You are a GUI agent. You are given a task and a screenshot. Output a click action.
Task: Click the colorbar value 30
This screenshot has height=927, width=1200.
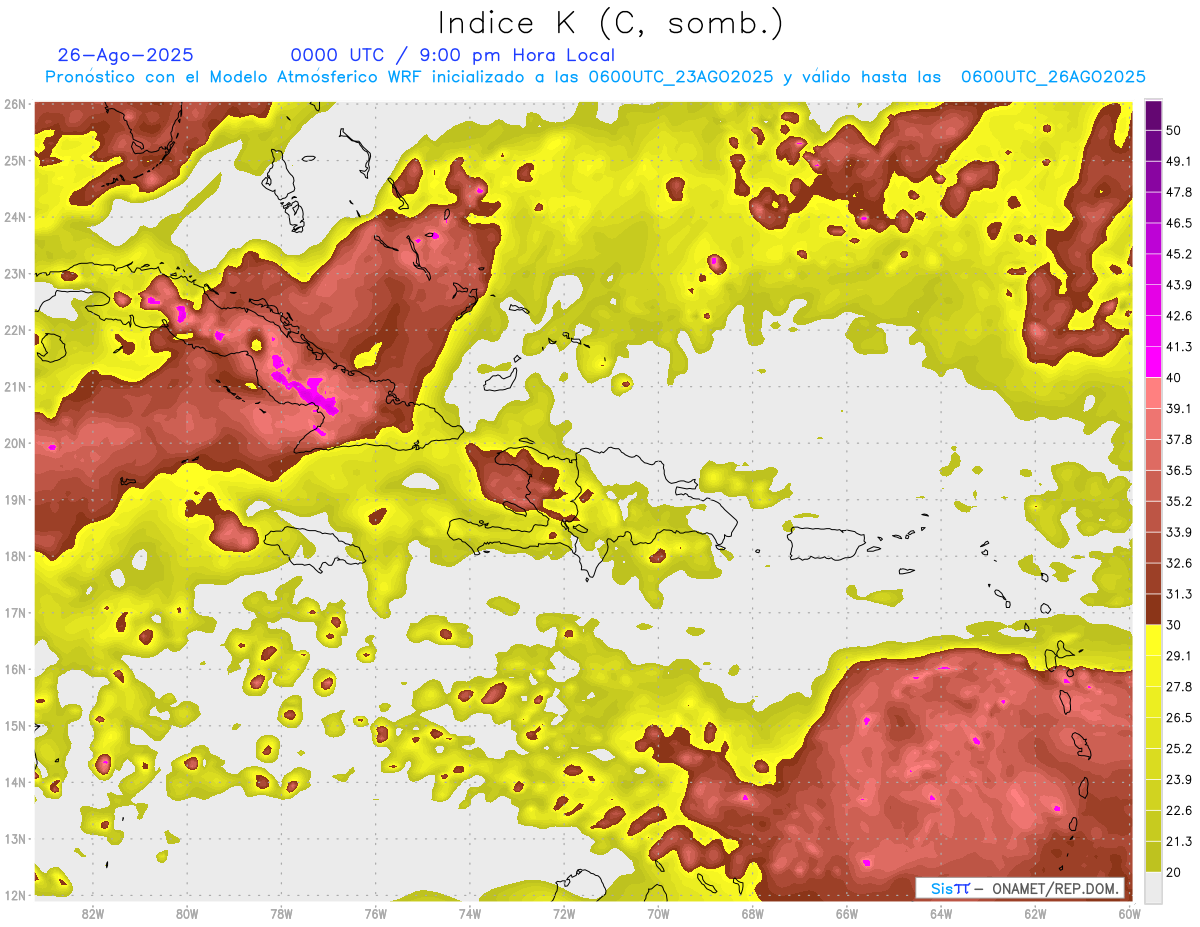[x=1174, y=625]
